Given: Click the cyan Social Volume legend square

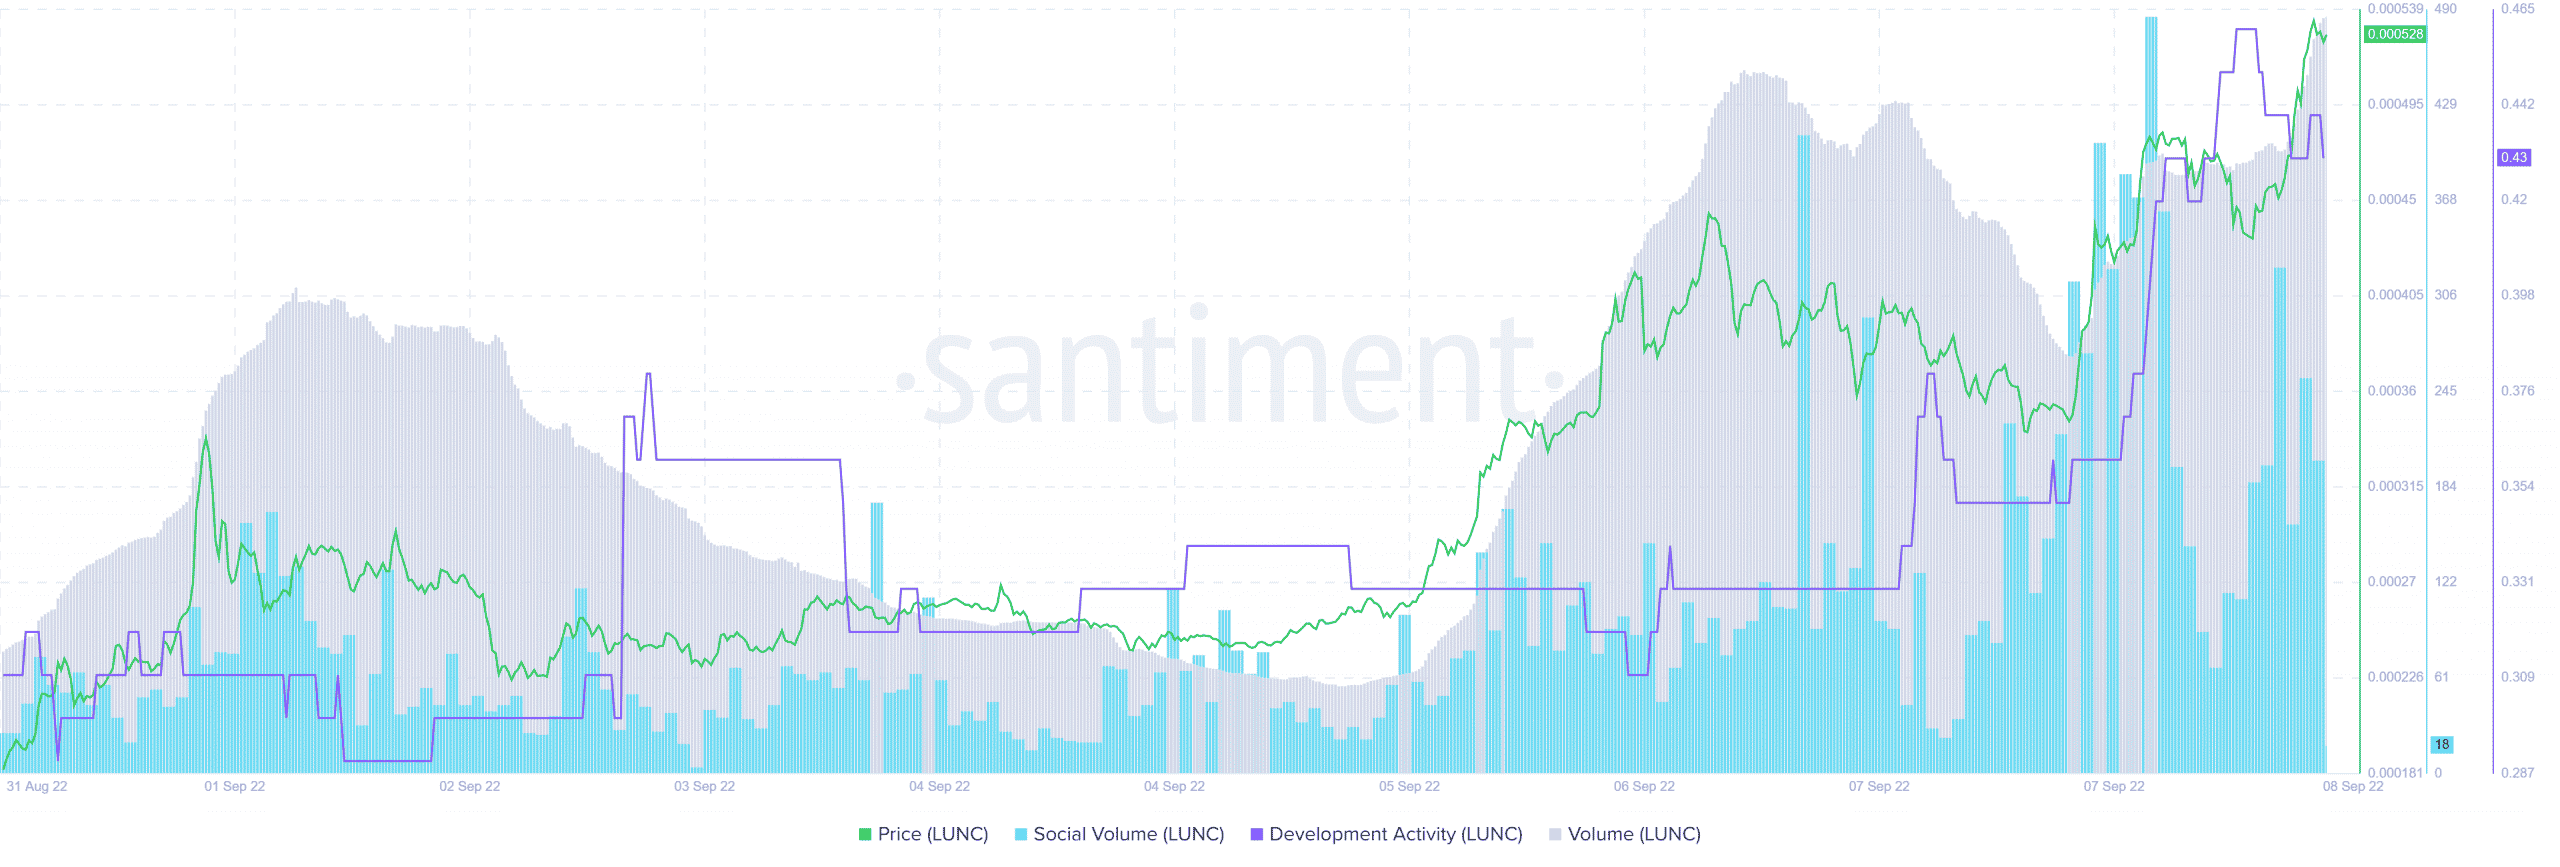Looking at the screenshot, I should 1021,834.
